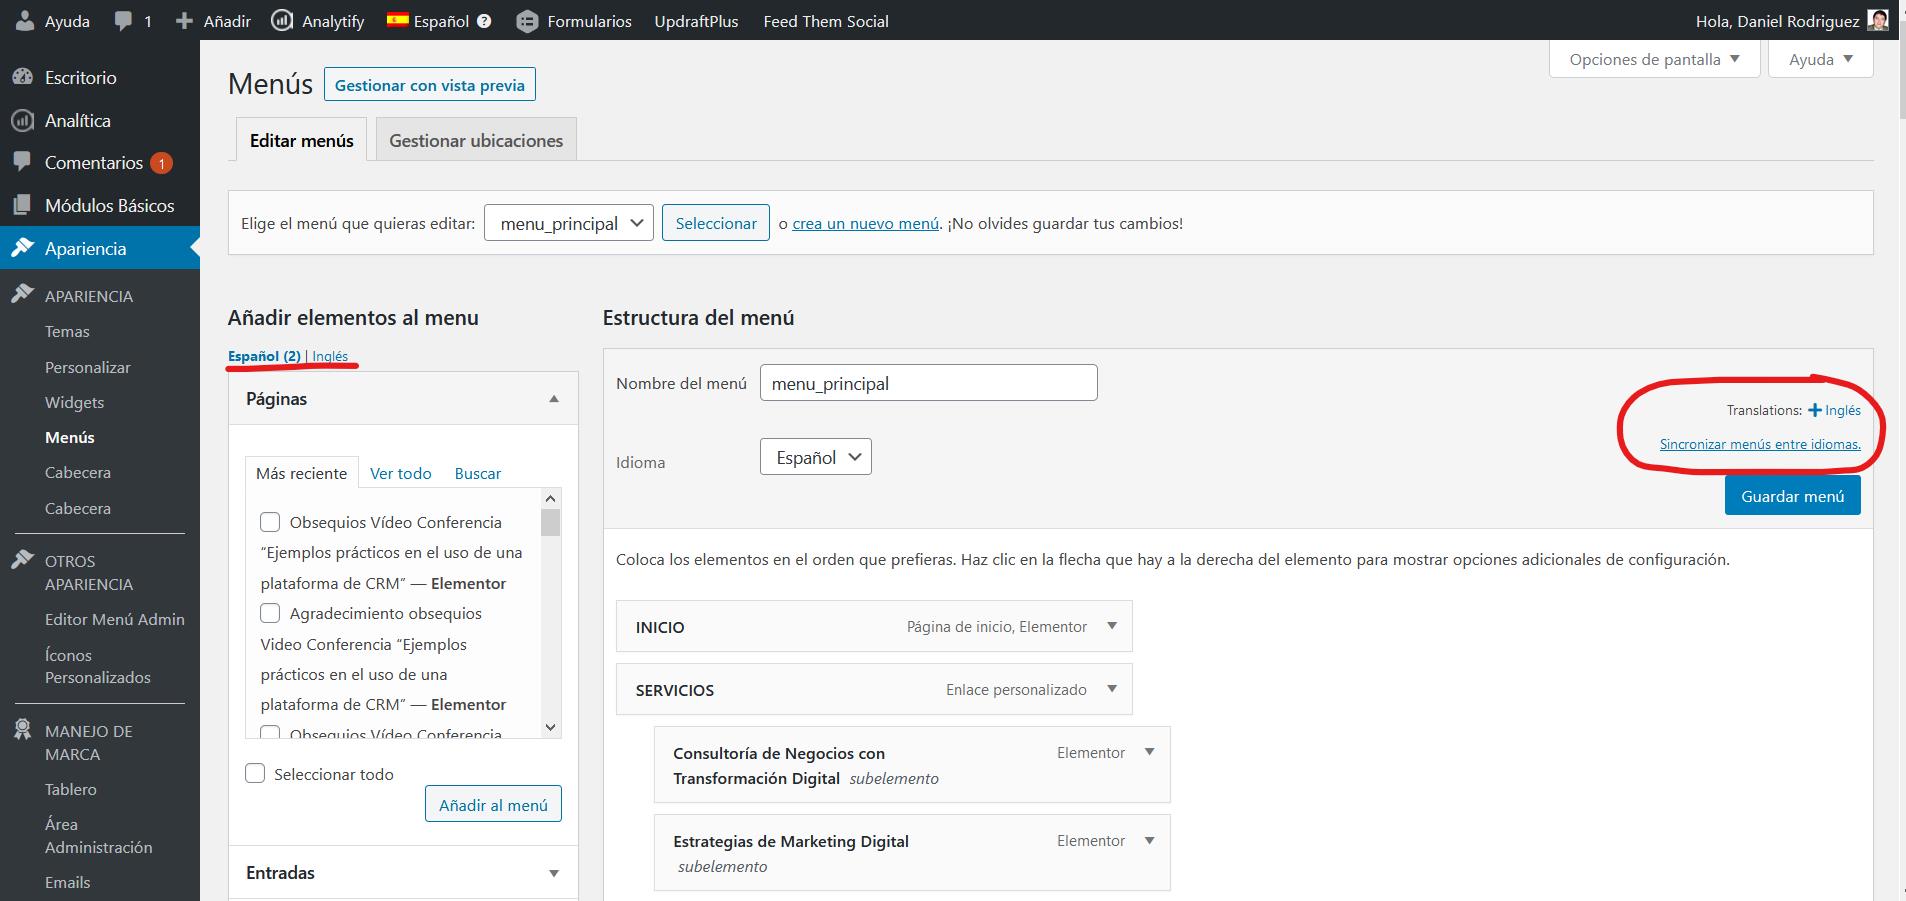
Task: Click the Guardar menú button
Action: tap(1792, 496)
